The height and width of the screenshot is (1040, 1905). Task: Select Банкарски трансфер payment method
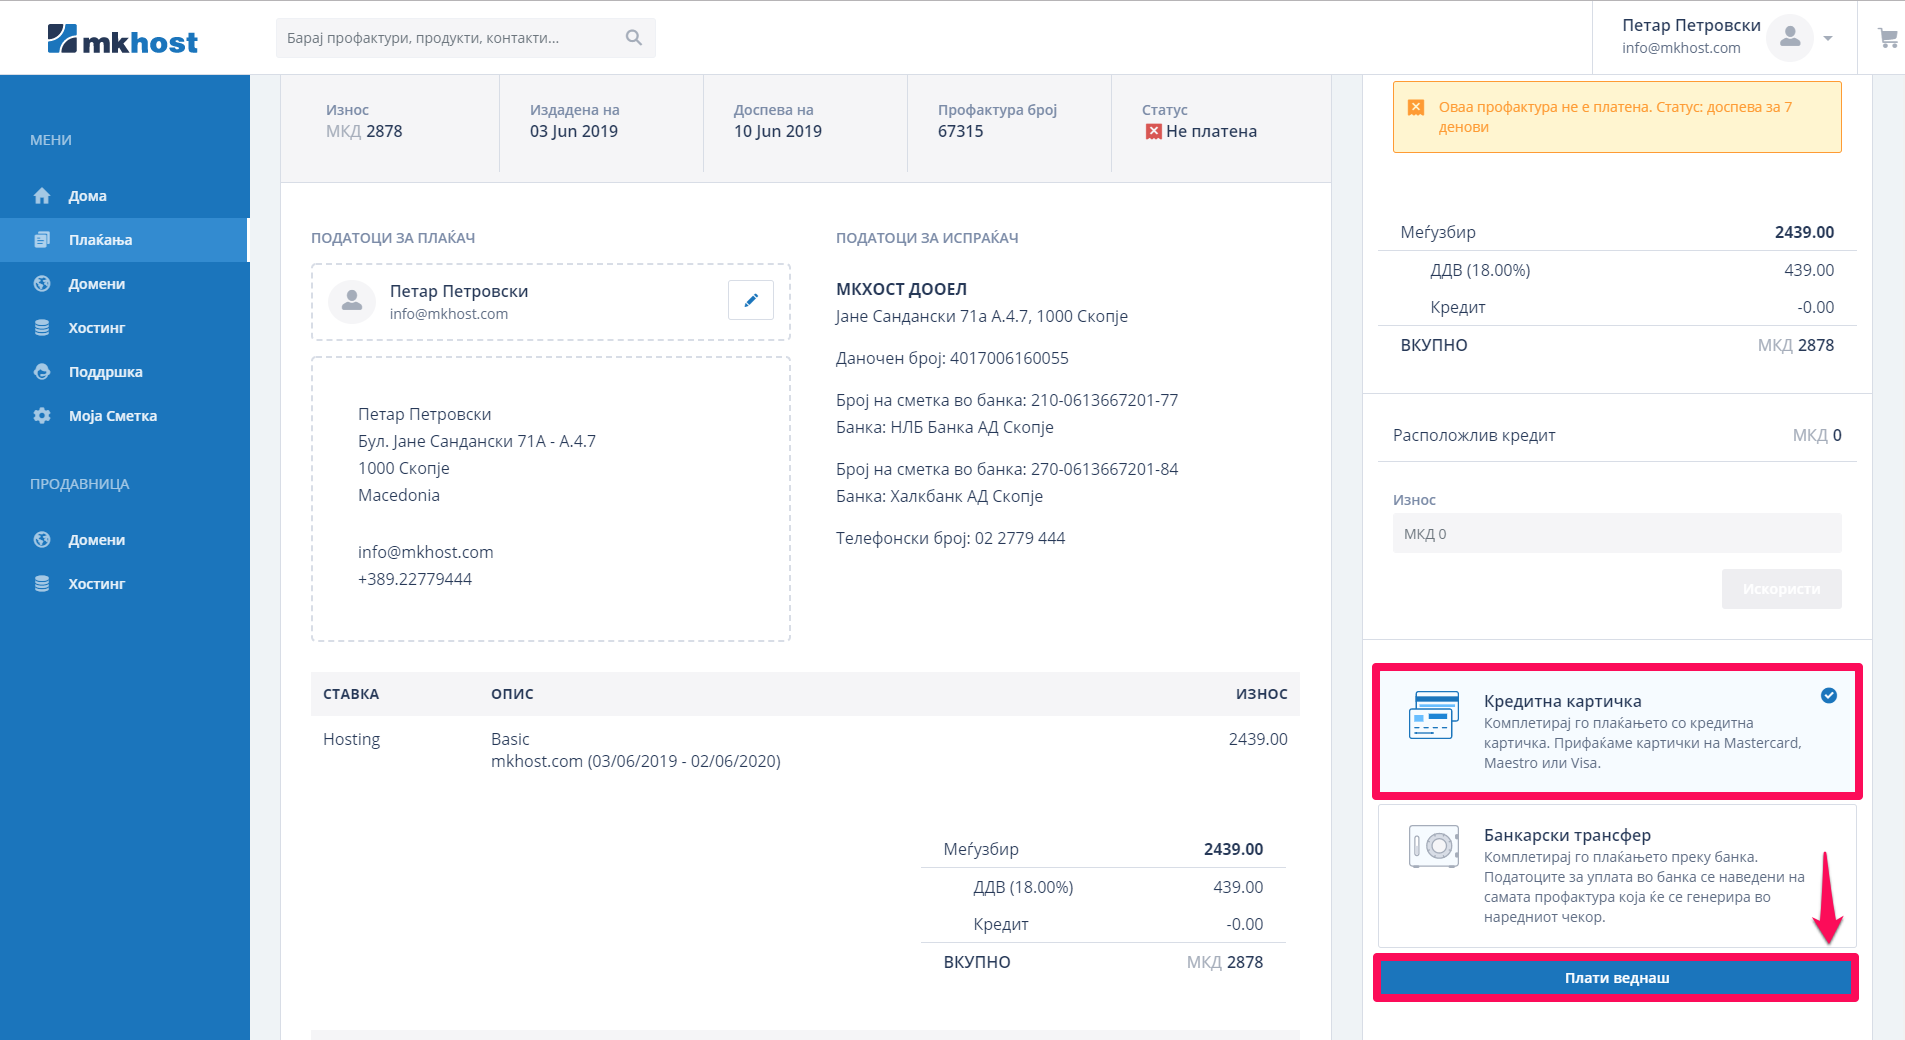(1616, 875)
